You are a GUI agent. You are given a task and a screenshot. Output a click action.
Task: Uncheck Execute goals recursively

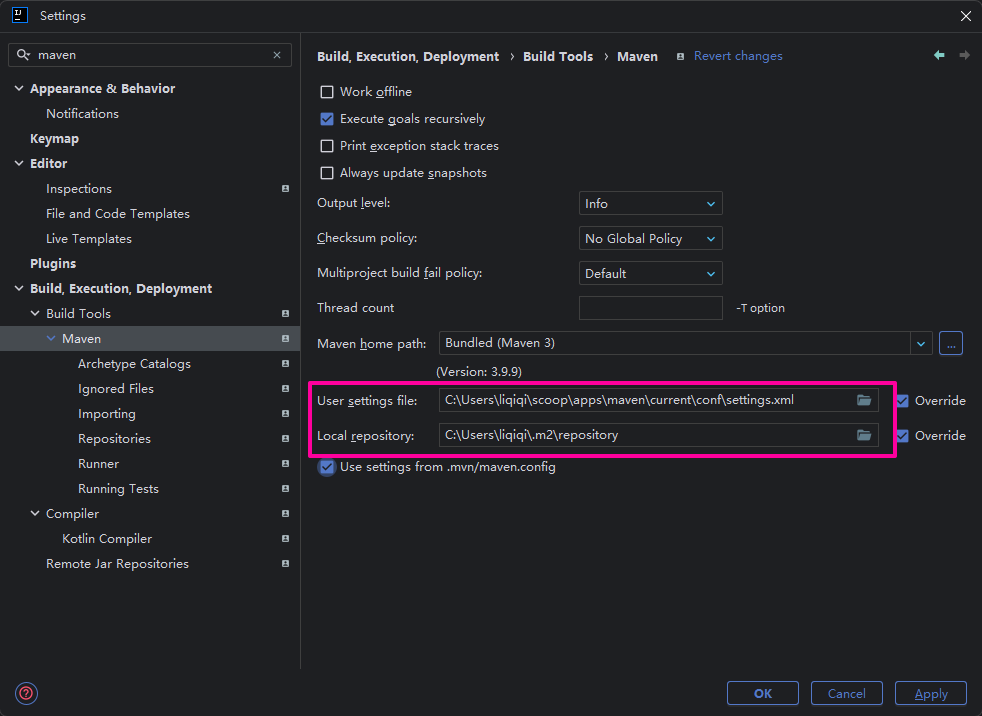coord(327,119)
